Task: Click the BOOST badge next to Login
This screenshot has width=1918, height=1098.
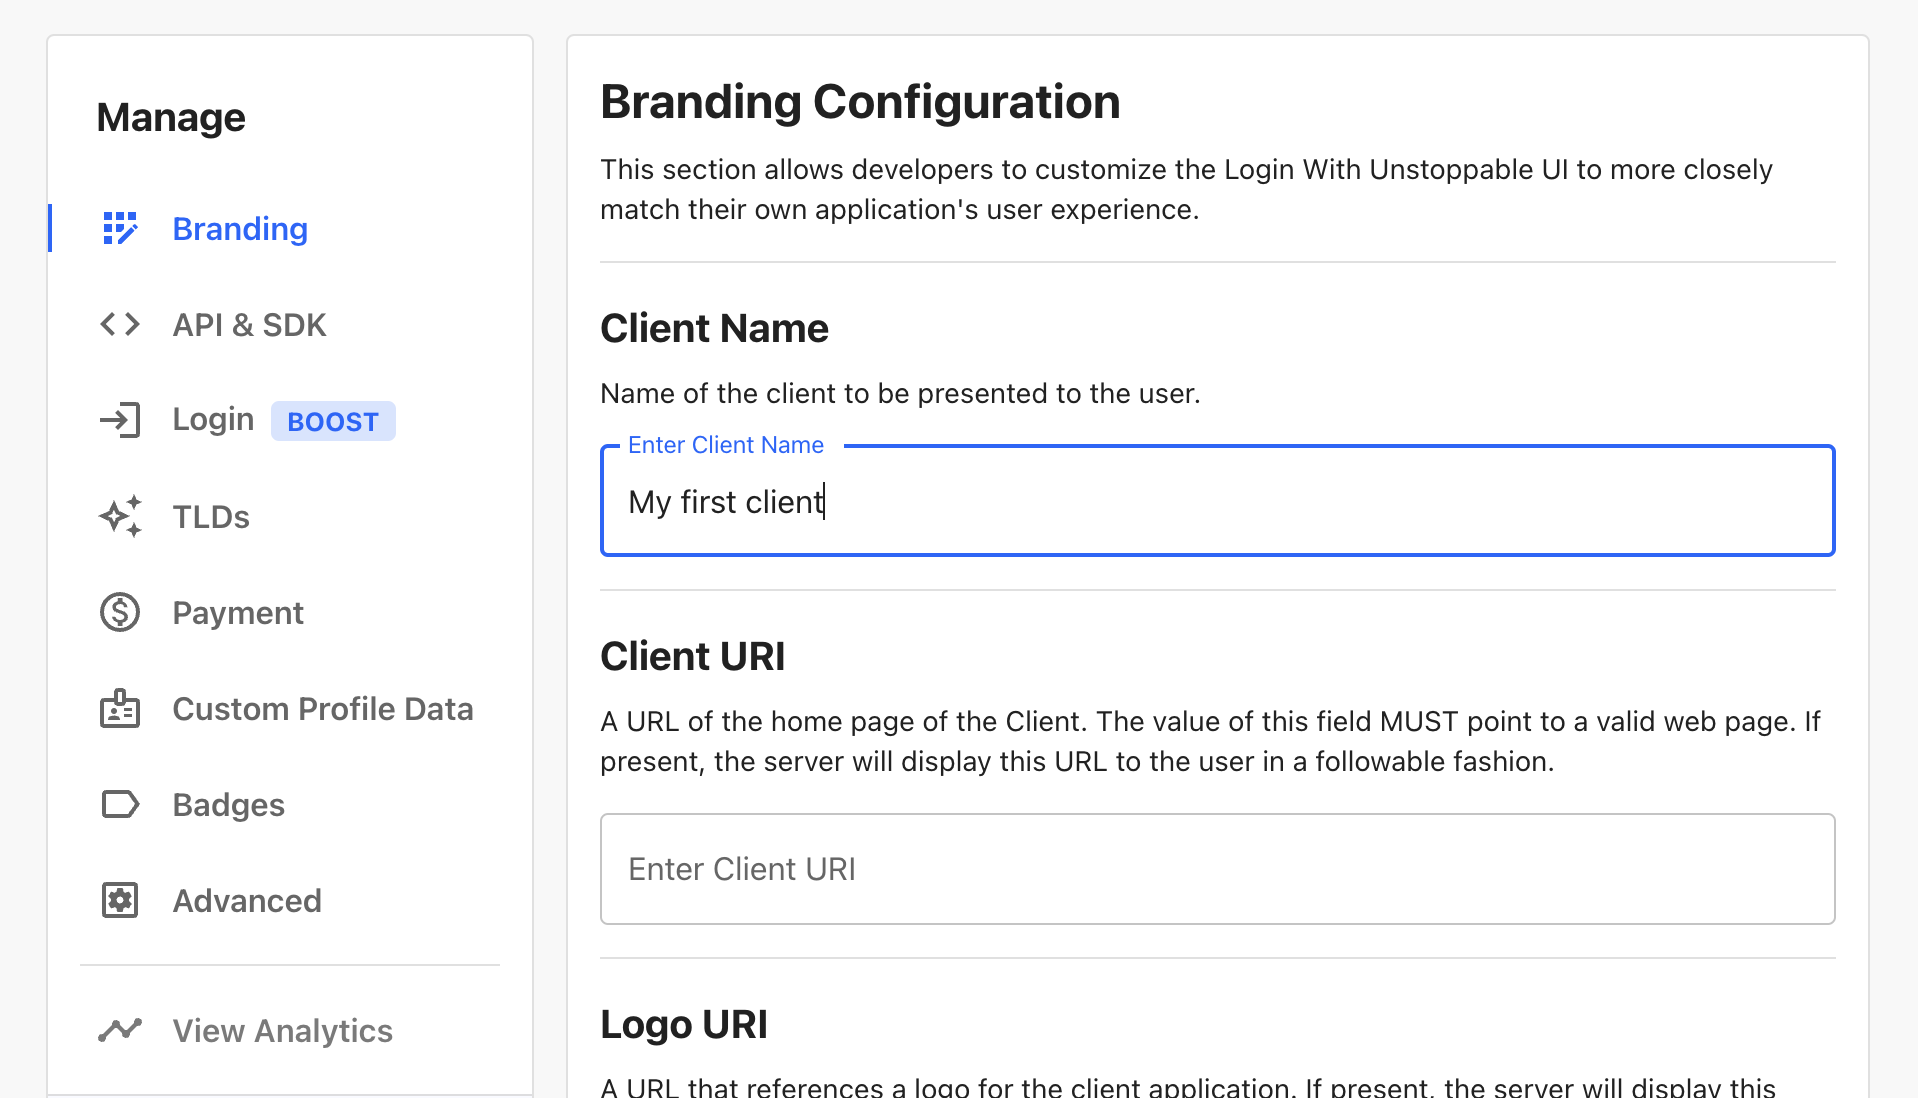Action: [x=333, y=420]
